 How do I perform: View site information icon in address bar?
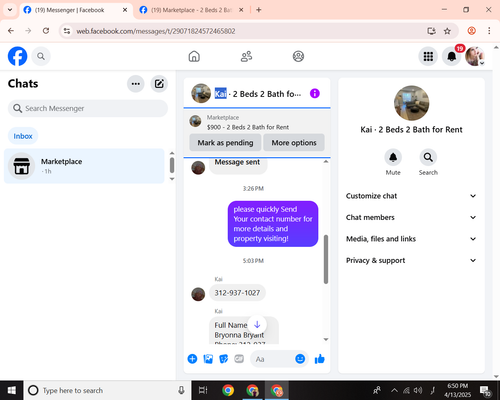67,31
